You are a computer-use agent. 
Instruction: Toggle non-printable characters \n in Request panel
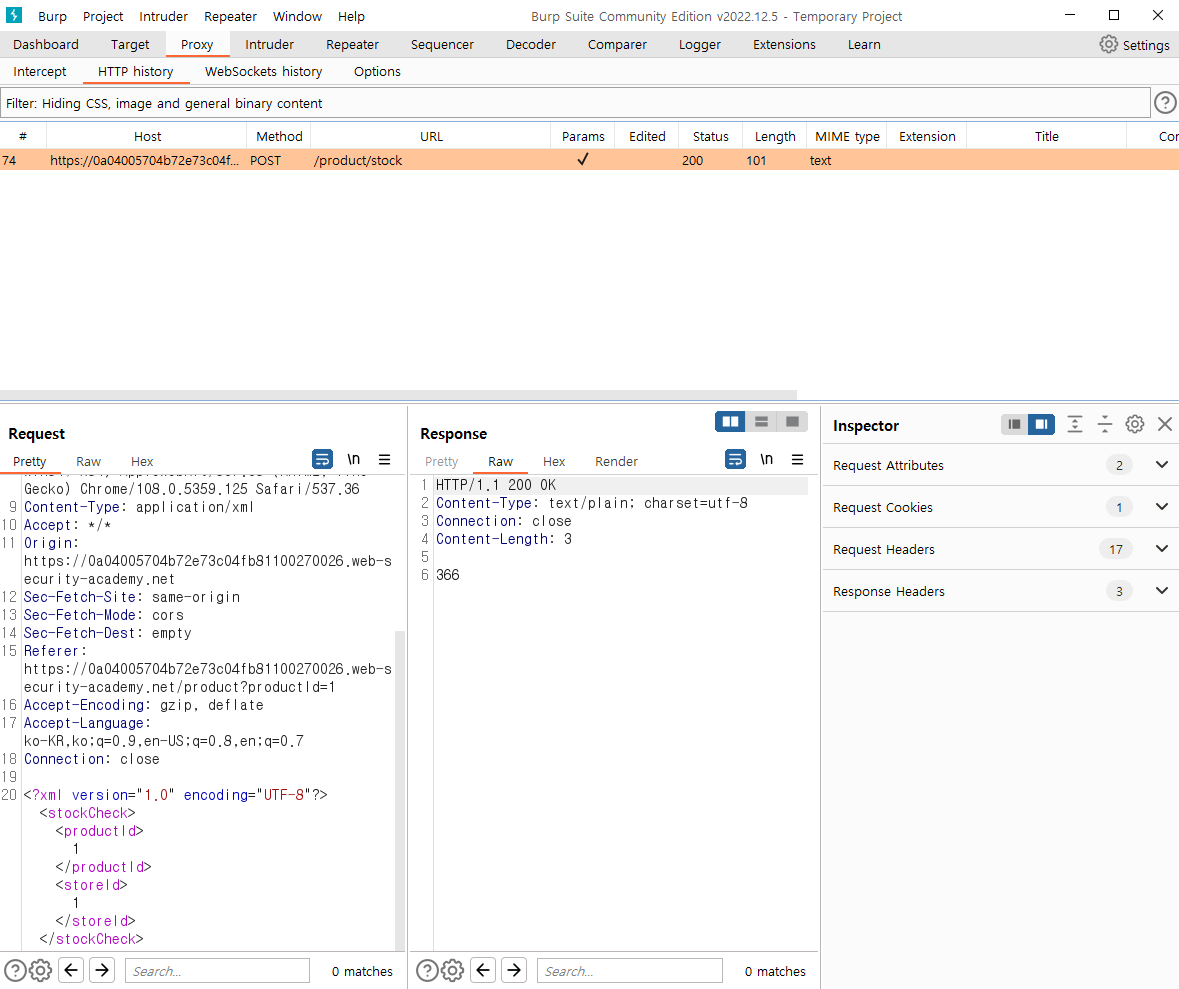tap(353, 459)
